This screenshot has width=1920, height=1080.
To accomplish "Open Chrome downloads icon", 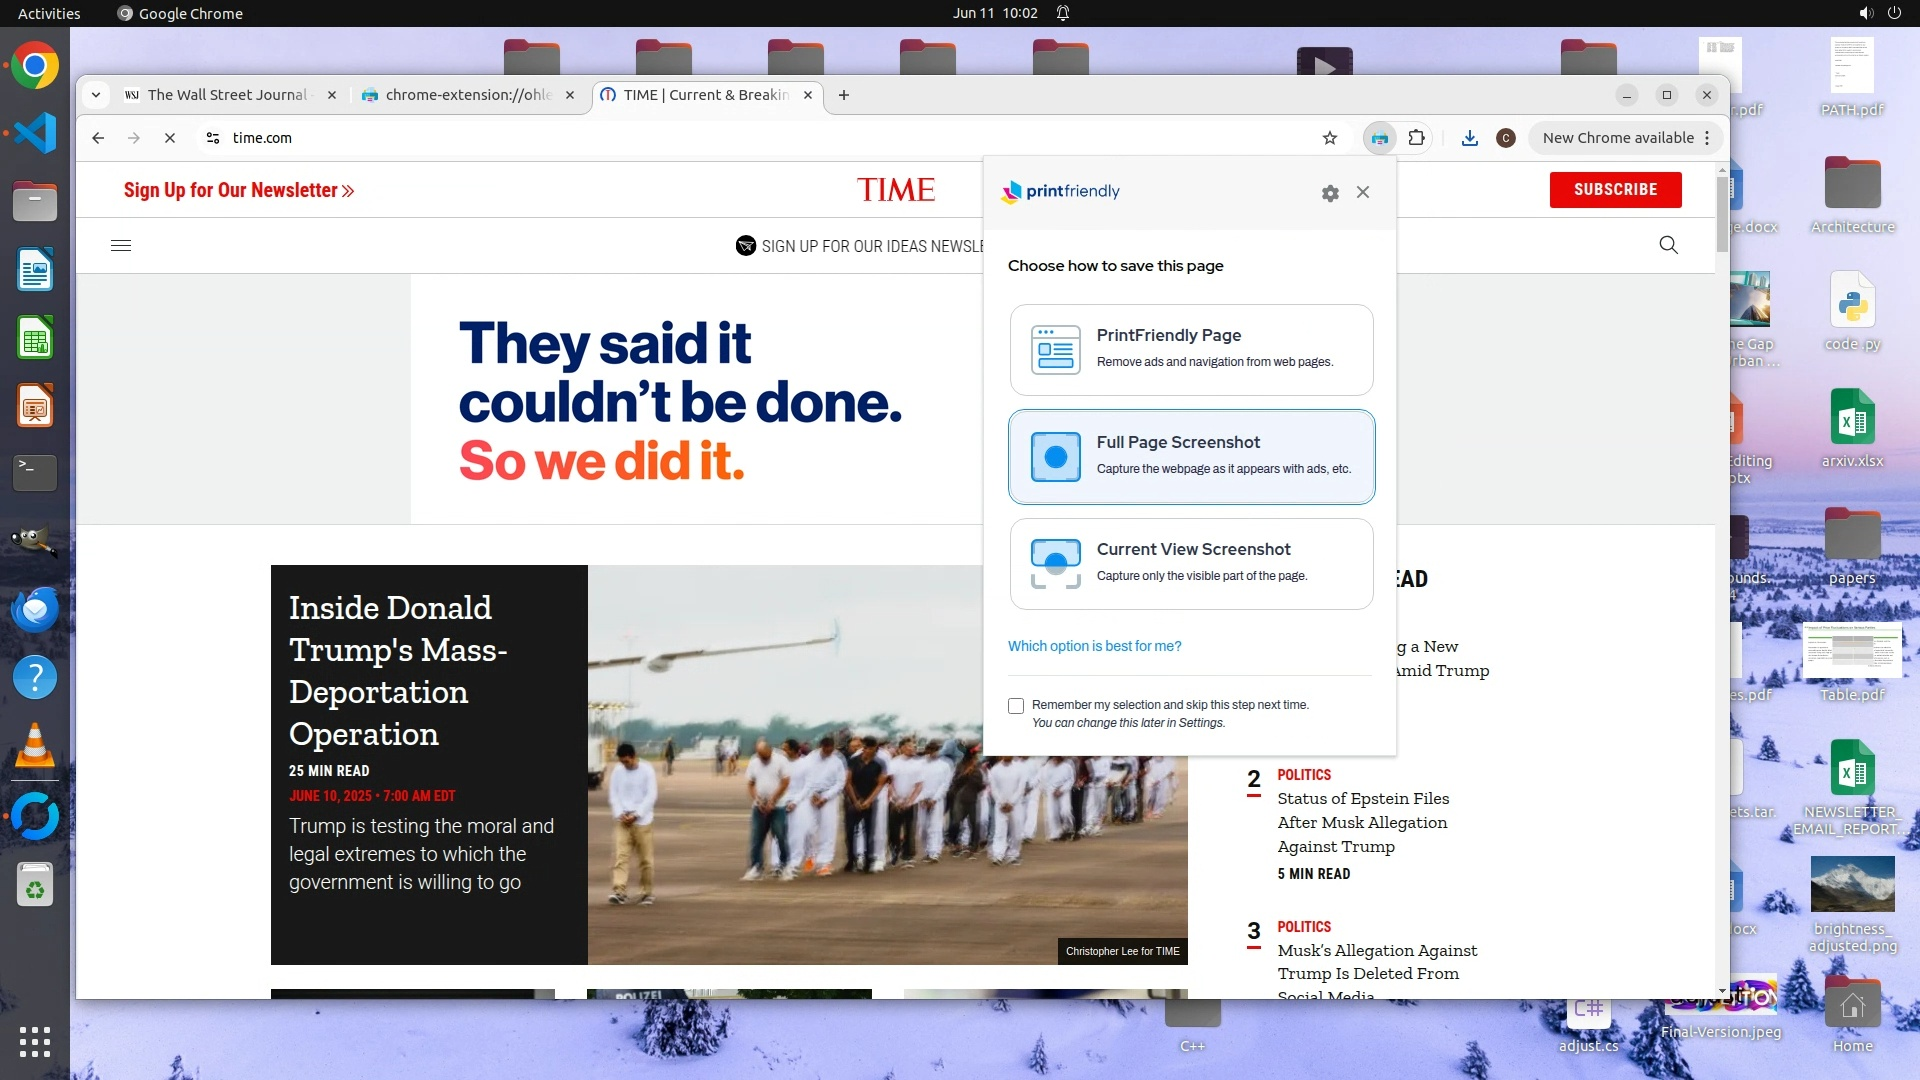I will coord(1469,138).
